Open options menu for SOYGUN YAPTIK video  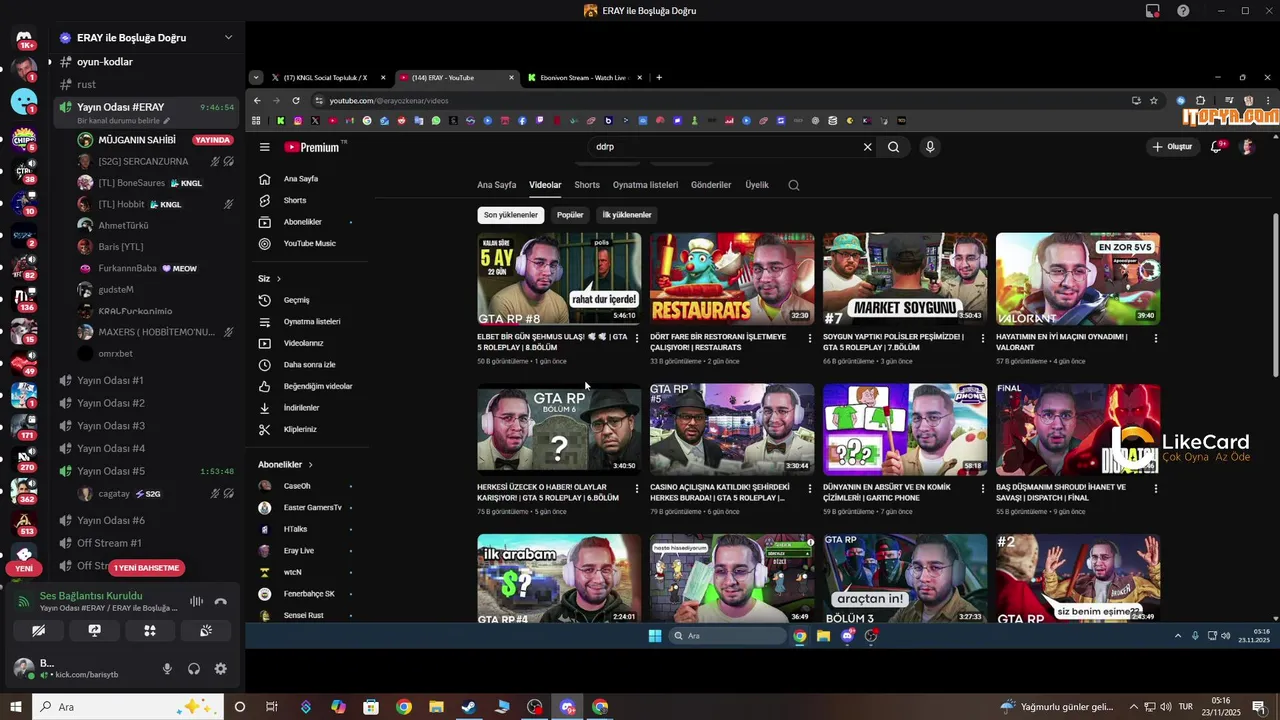(983, 338)
